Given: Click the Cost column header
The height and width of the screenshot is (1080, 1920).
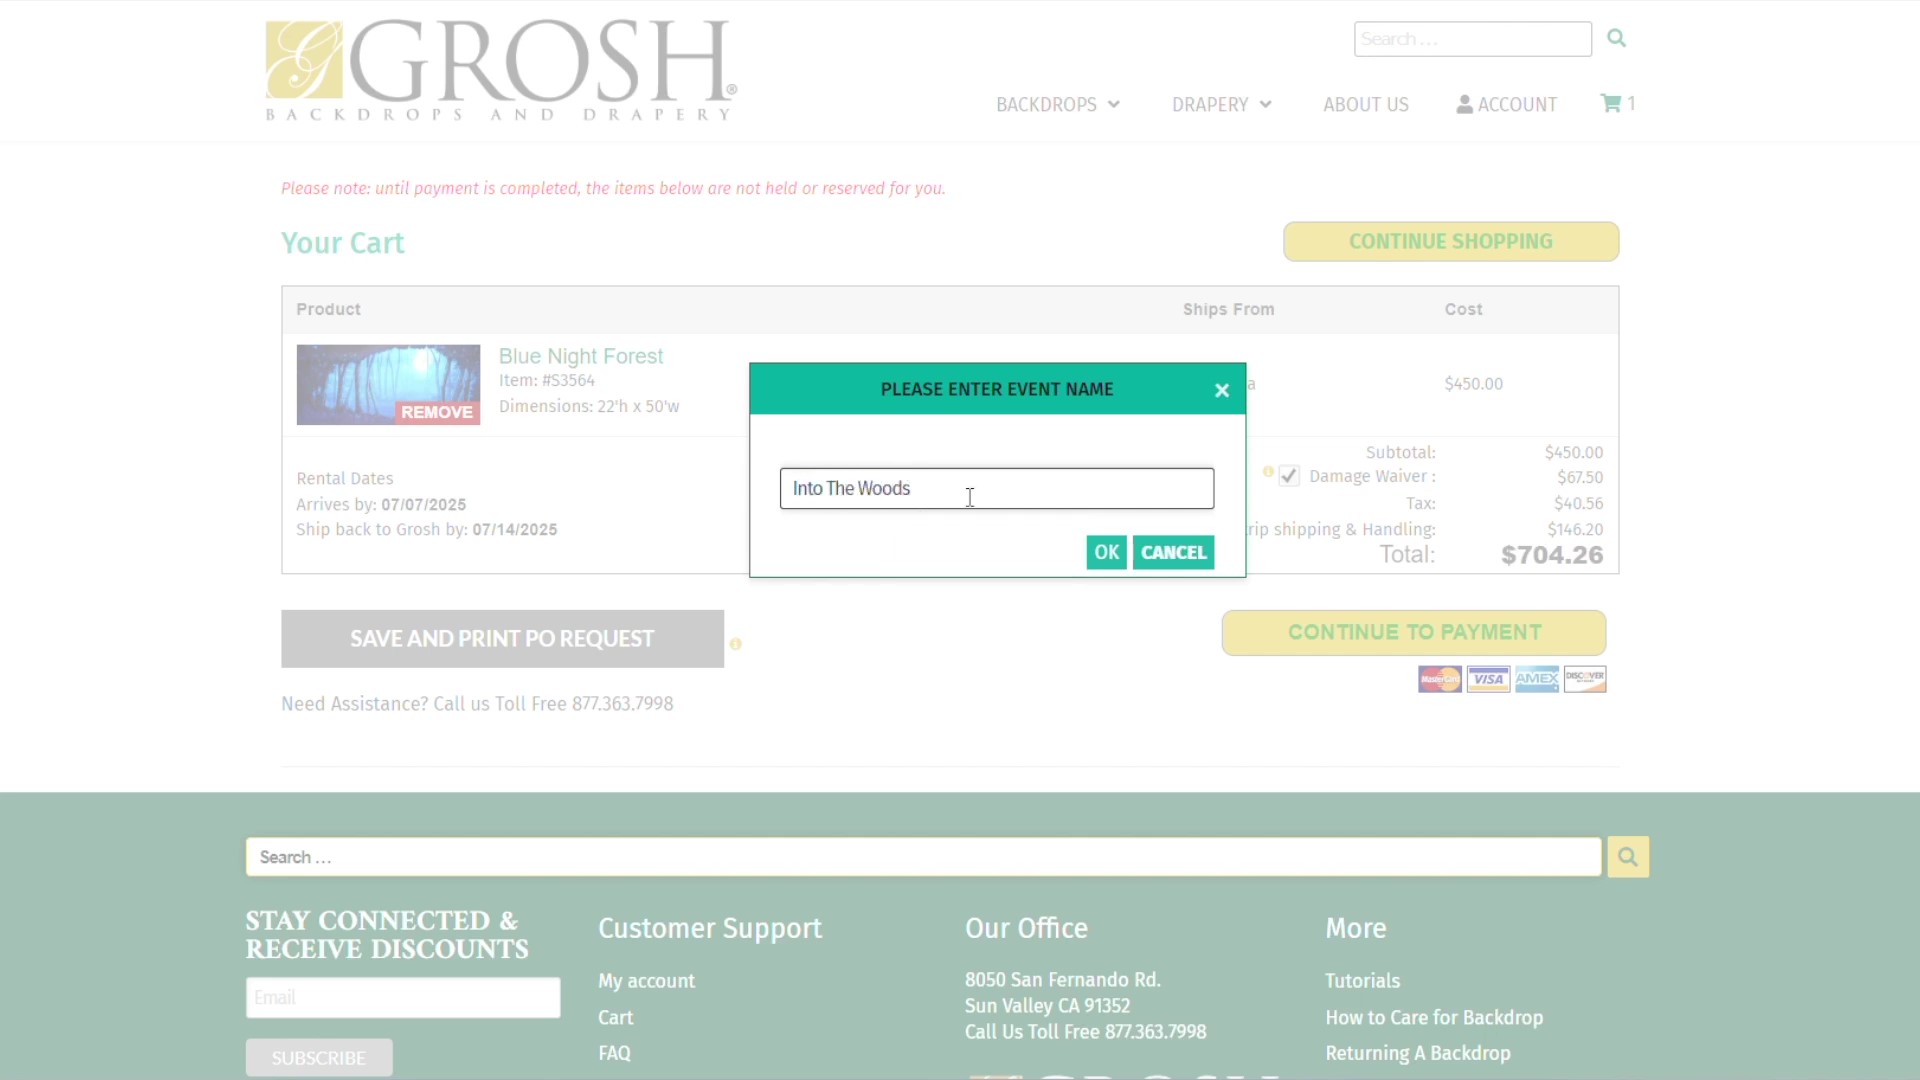Looking at the screenshot, I should click(x=1463, y=310).
